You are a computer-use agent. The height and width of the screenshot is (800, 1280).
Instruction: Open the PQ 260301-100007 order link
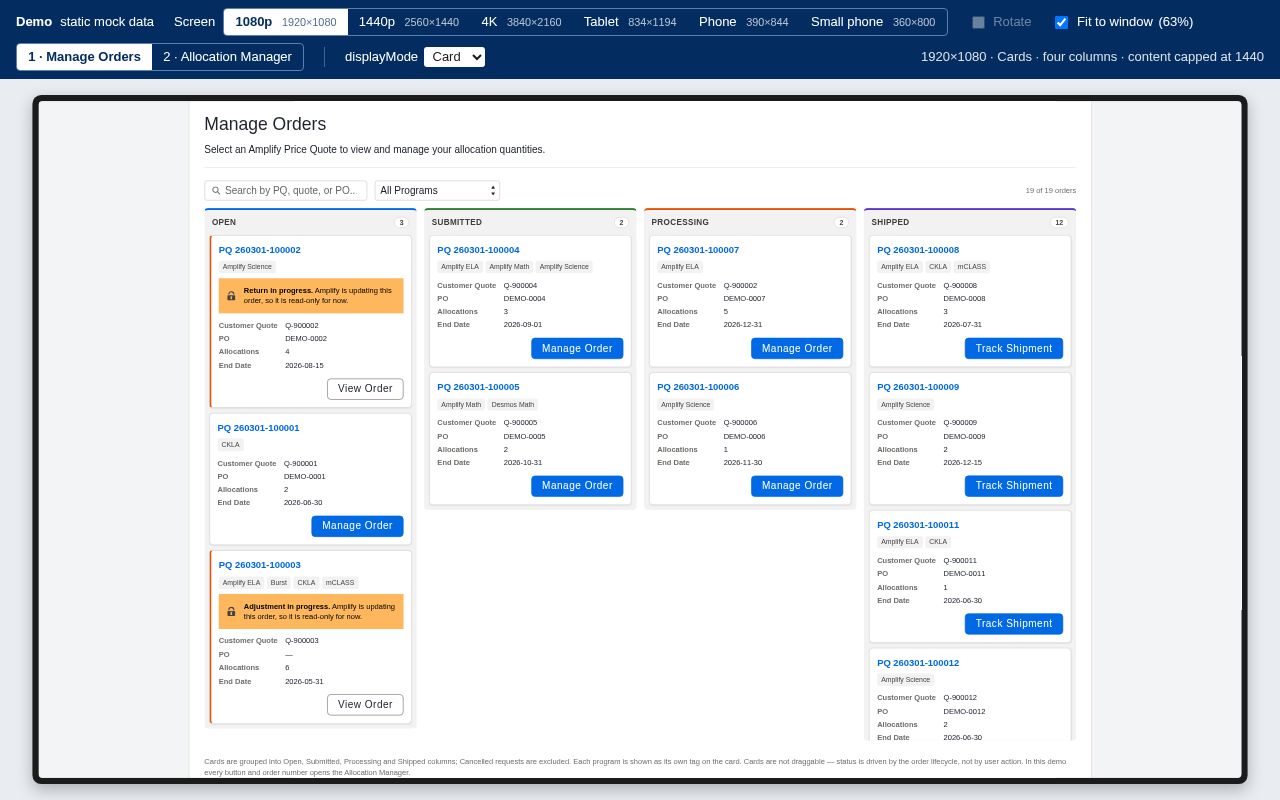click(x=698, y=250)
